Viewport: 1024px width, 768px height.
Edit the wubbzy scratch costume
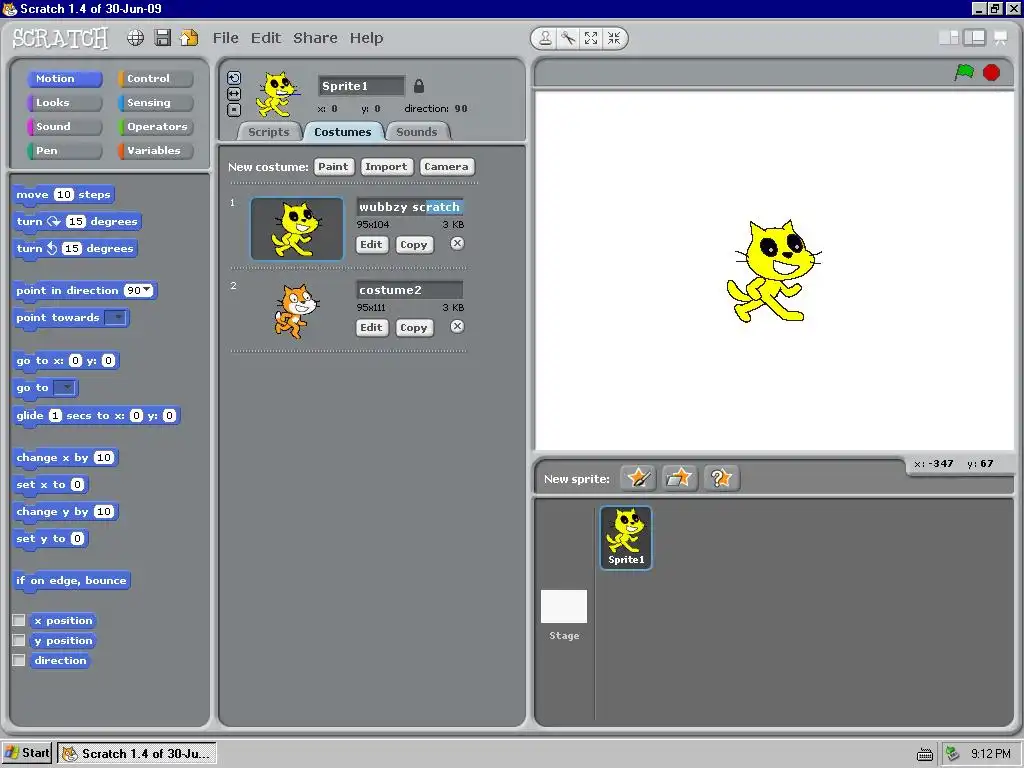[371, 244]
